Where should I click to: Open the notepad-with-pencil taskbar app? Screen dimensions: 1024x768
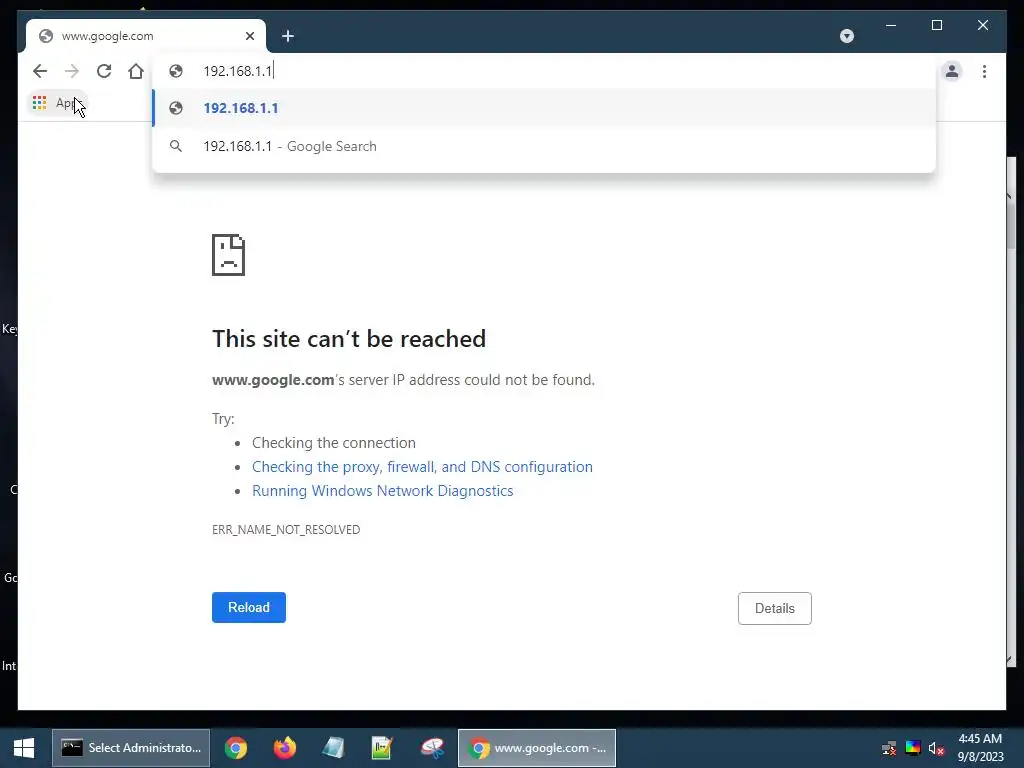382,748
